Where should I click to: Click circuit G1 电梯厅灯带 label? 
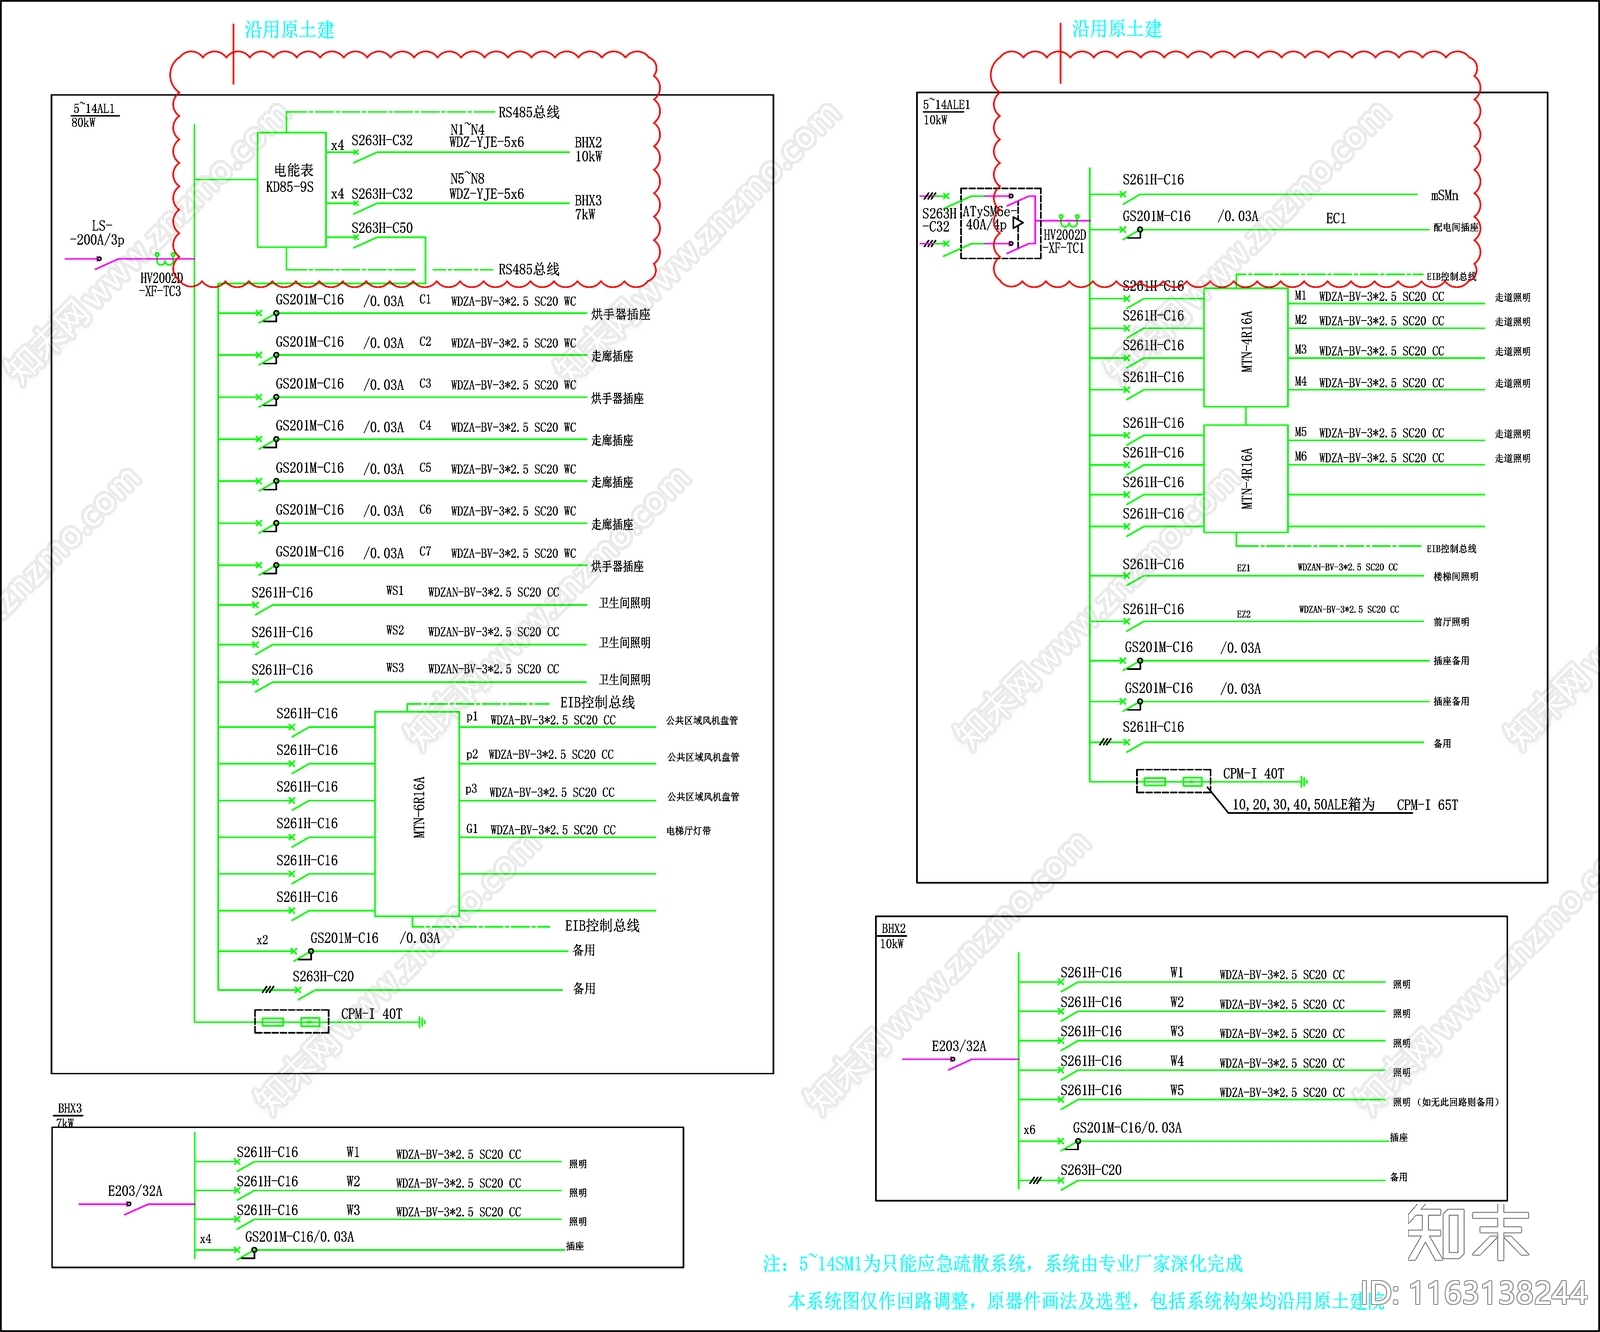[x=689, y=831]
